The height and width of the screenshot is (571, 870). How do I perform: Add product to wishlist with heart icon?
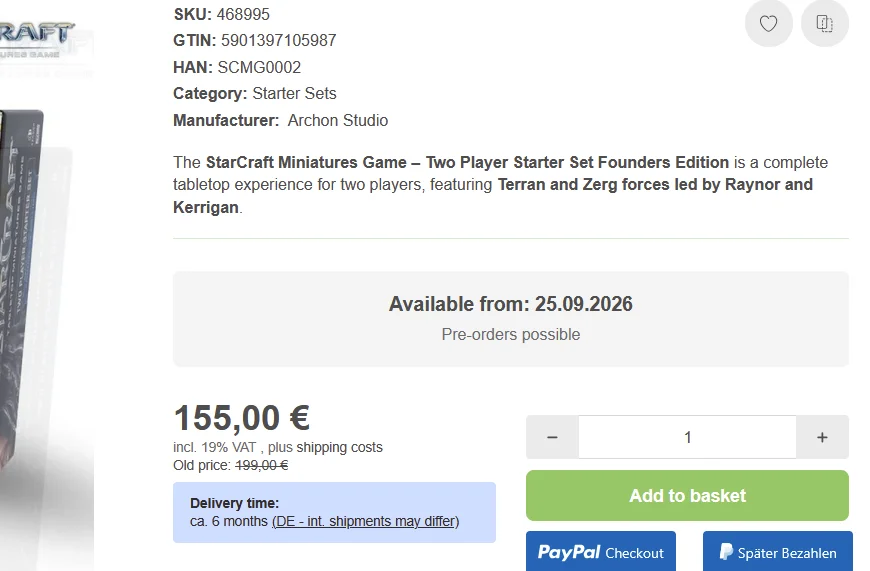(x=768, y=23)
